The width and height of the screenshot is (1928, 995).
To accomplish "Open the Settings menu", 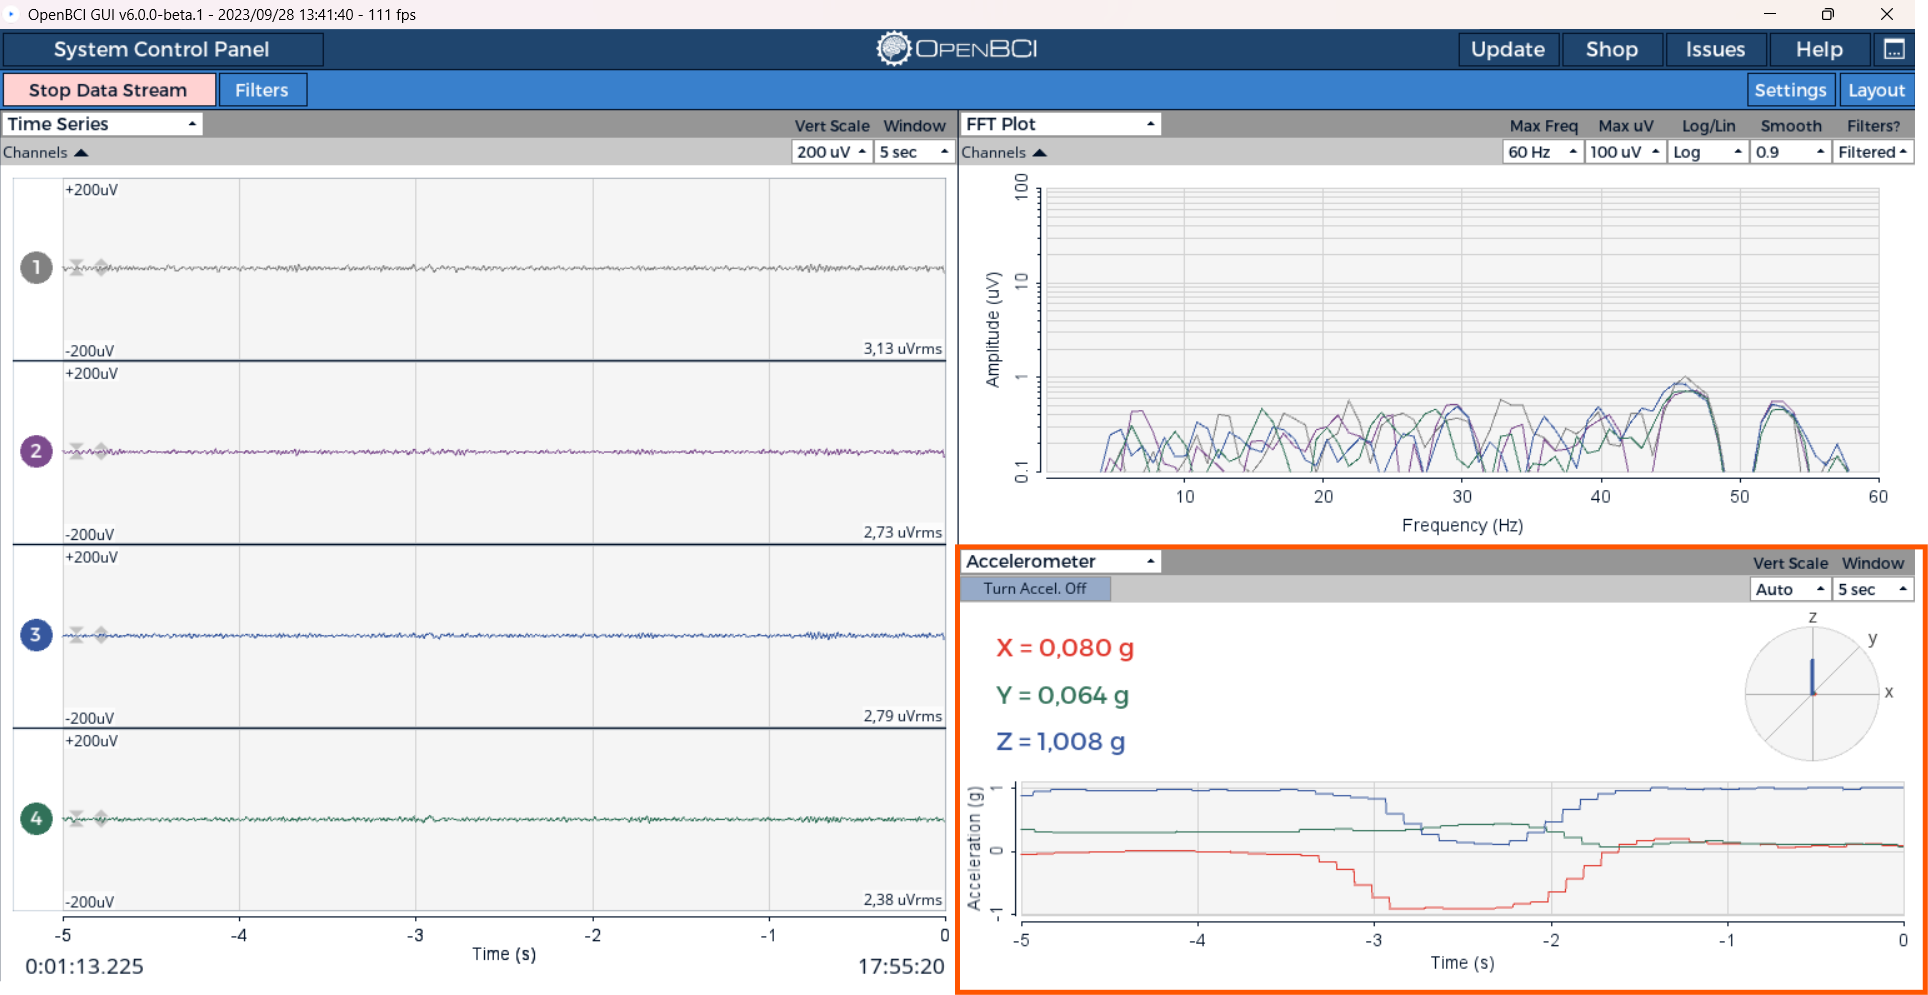I will click(1791, 90).
